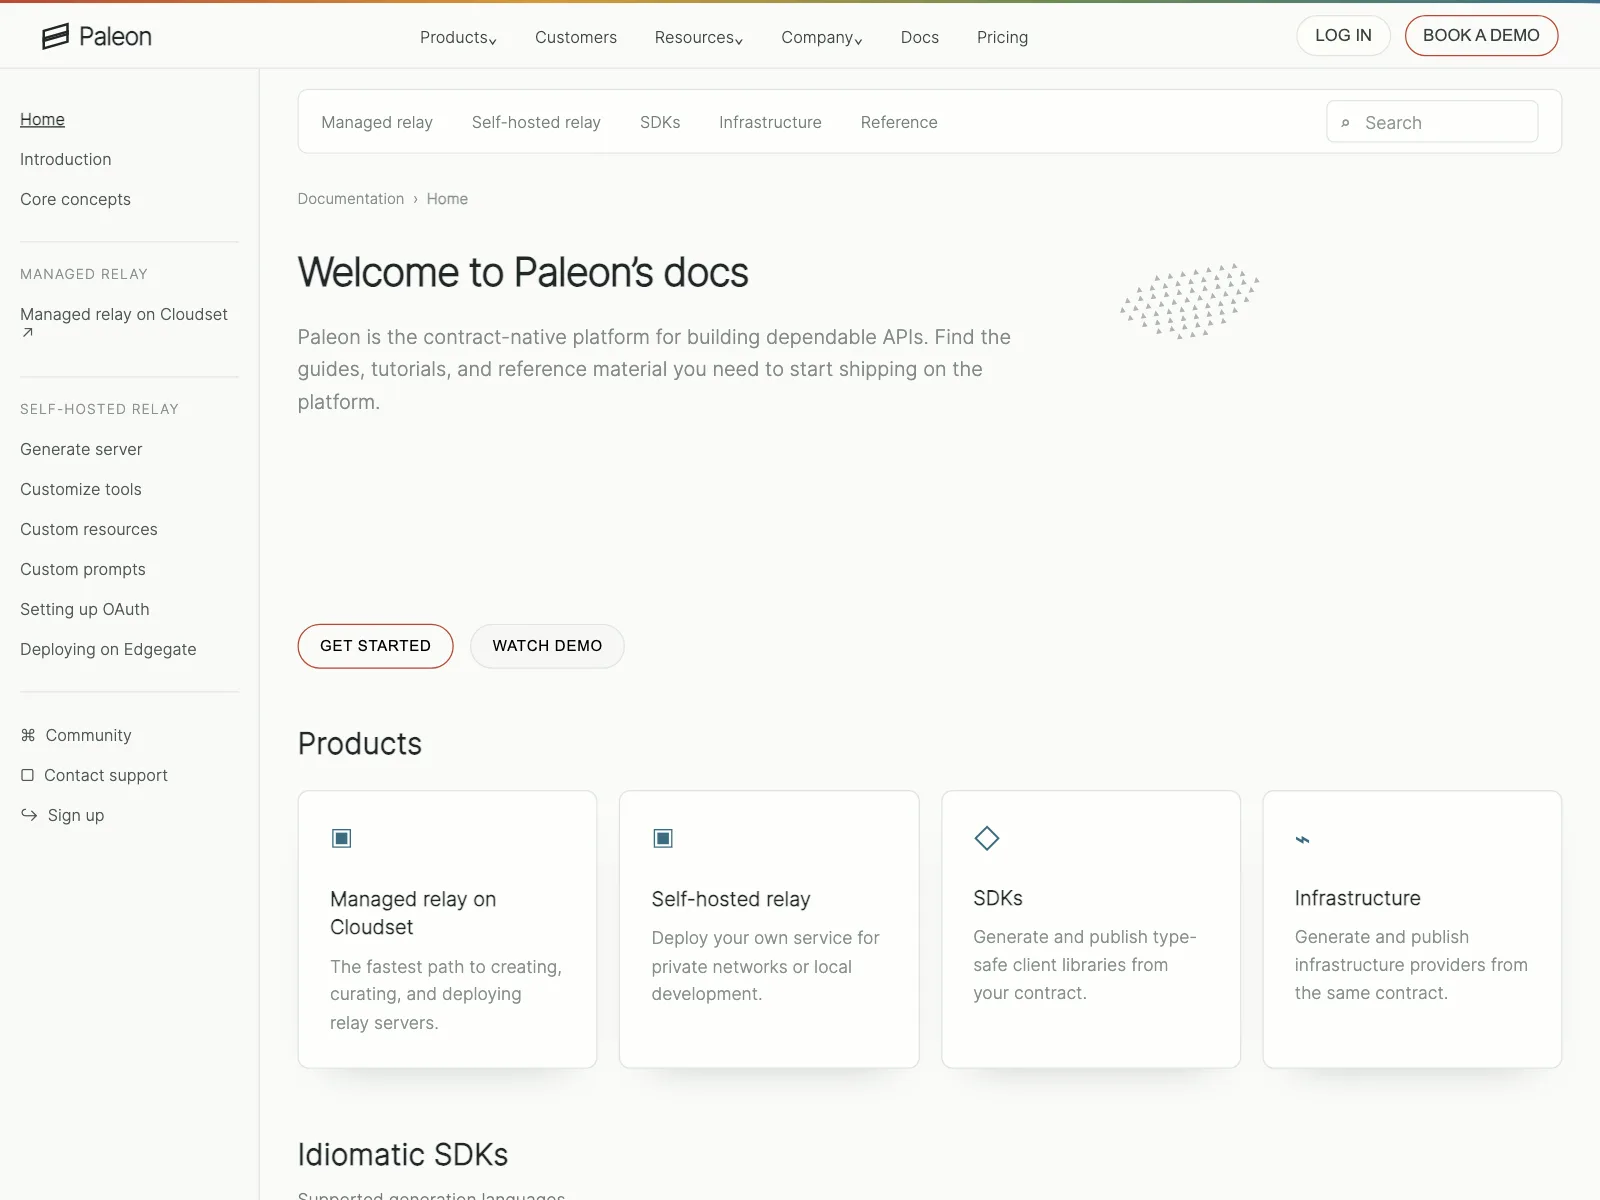Click the Self-hosted relay card icon
The image size is (1600, 1200).
[662, 838]
